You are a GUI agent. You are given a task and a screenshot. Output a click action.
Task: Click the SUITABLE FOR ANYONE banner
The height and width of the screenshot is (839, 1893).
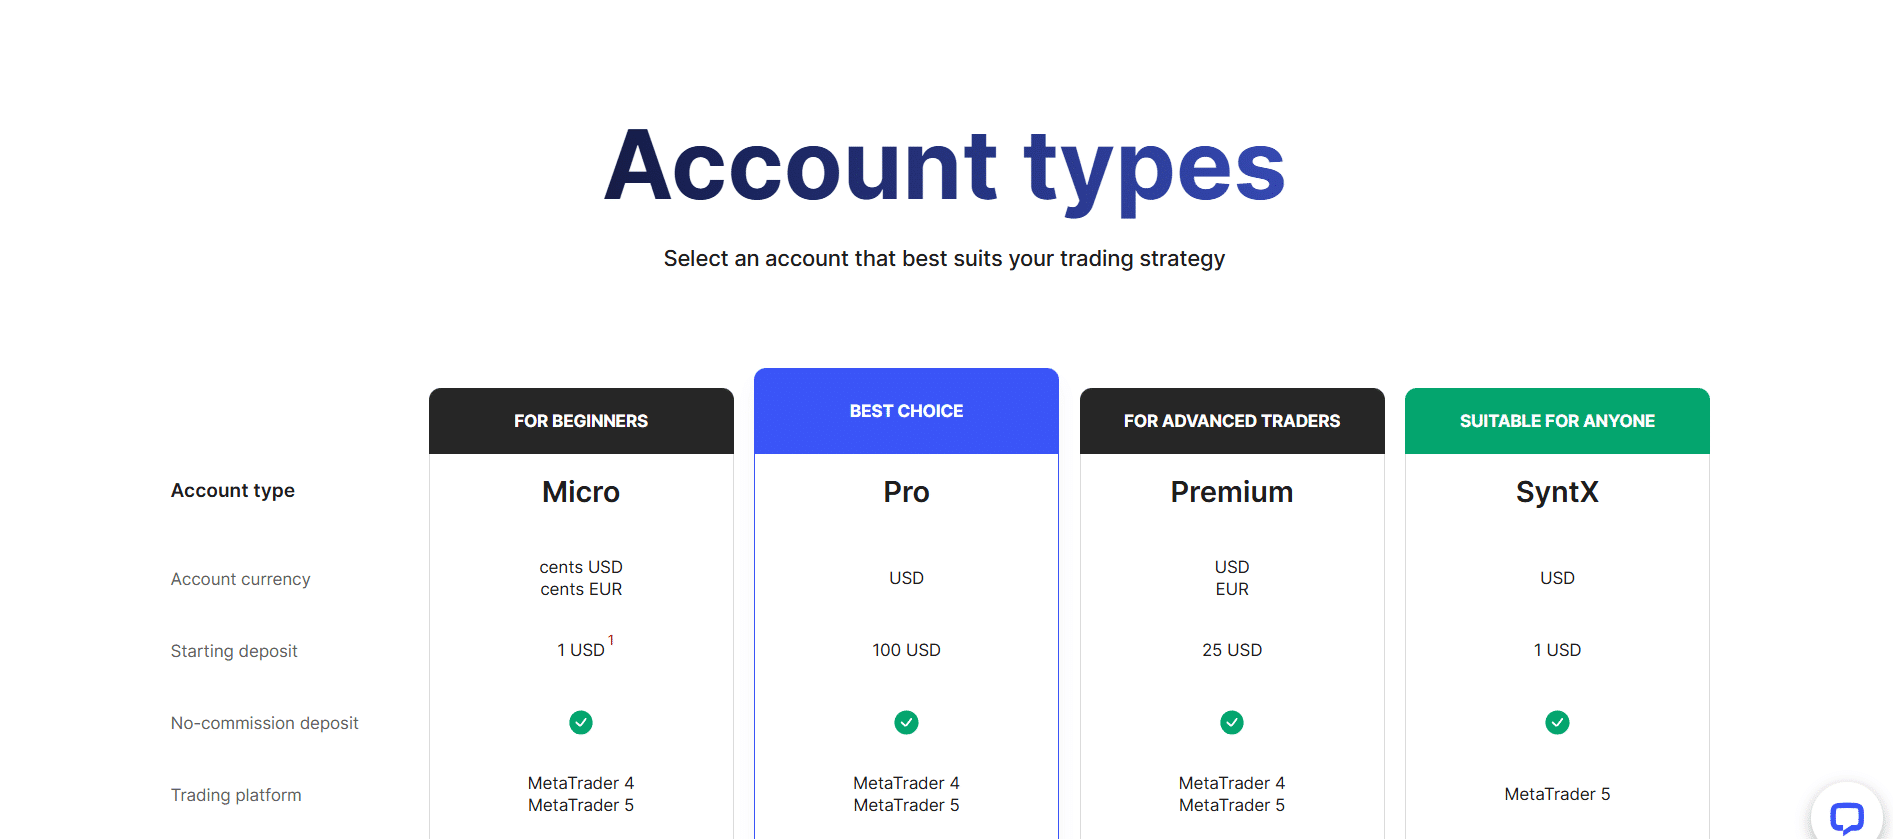1556,420
